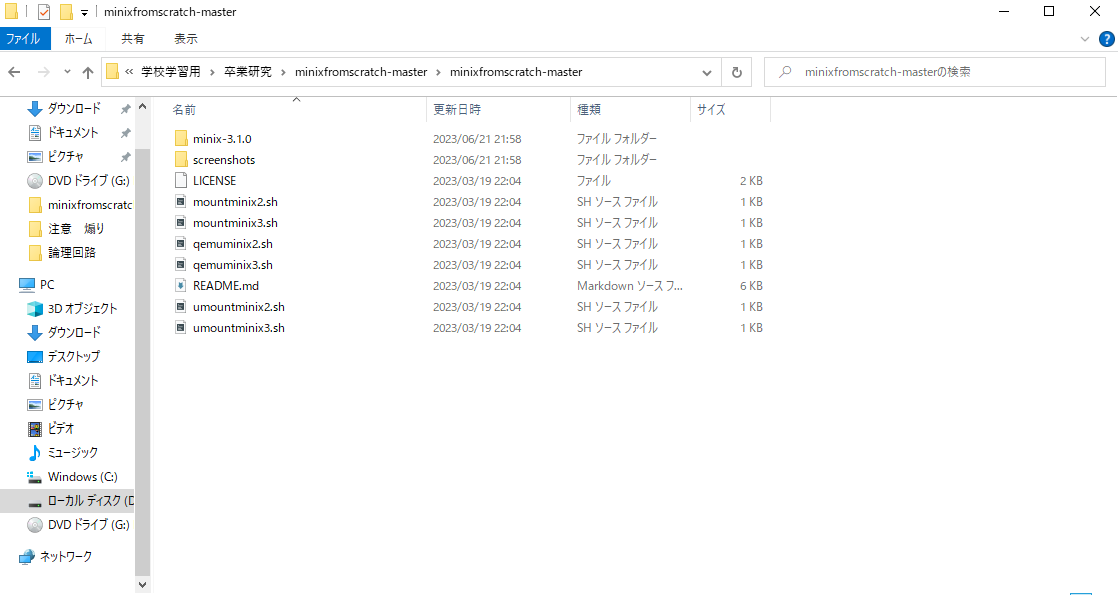
Task: Open the recent locations dropdown arrow
Action: pos(67,72)
